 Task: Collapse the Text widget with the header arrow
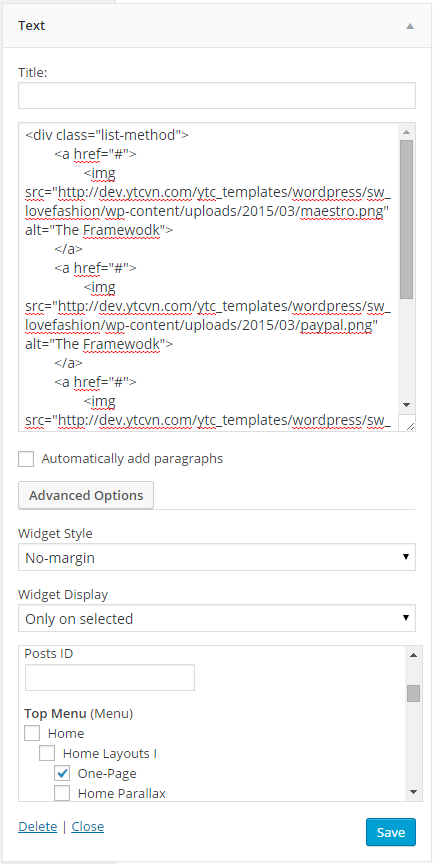coord(409,26)
